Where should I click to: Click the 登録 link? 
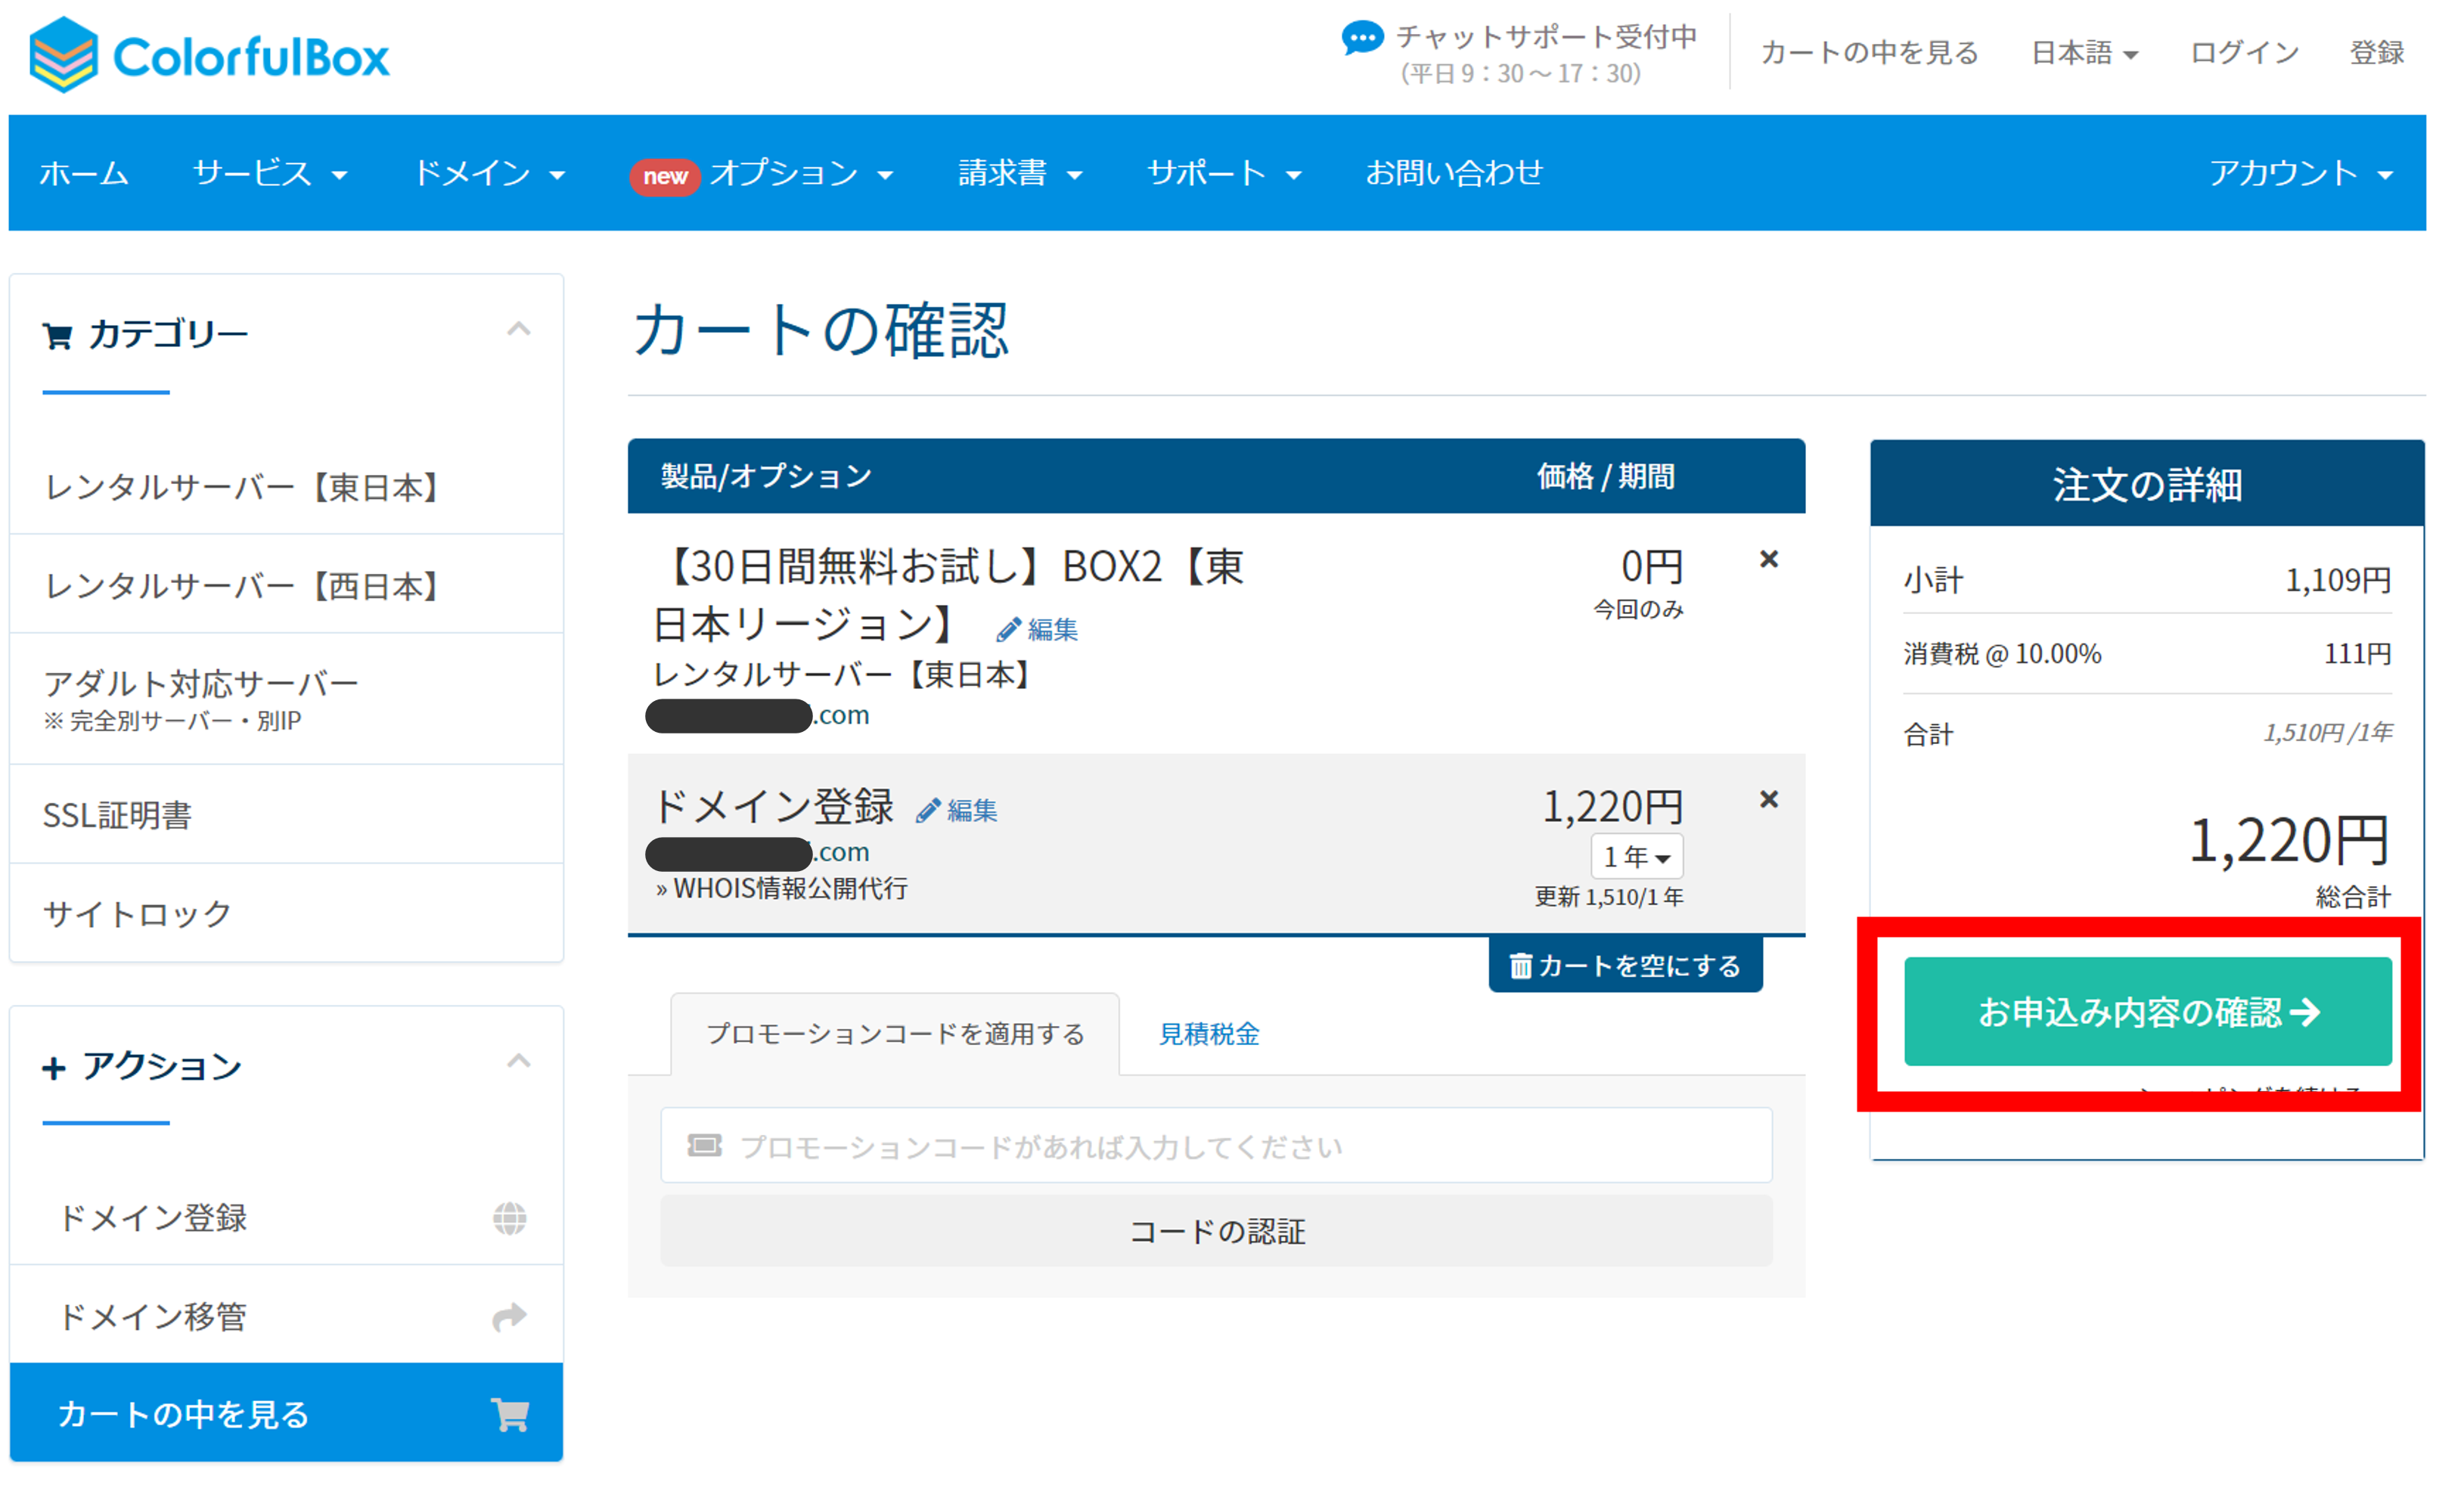coord(2376,53)
